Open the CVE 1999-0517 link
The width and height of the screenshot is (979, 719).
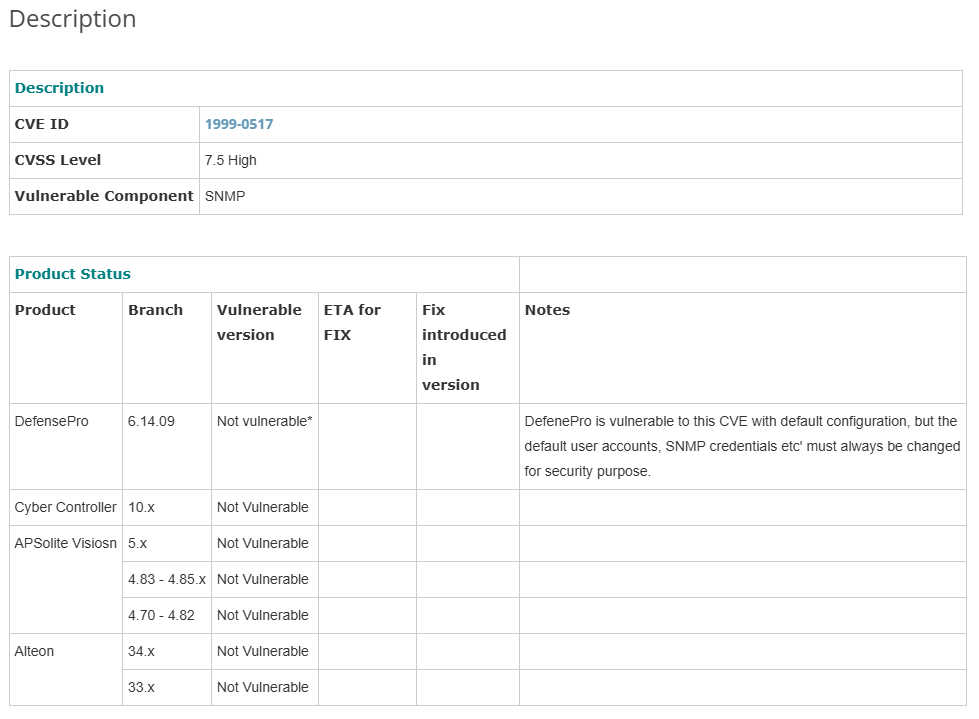(x=239, y=124)
